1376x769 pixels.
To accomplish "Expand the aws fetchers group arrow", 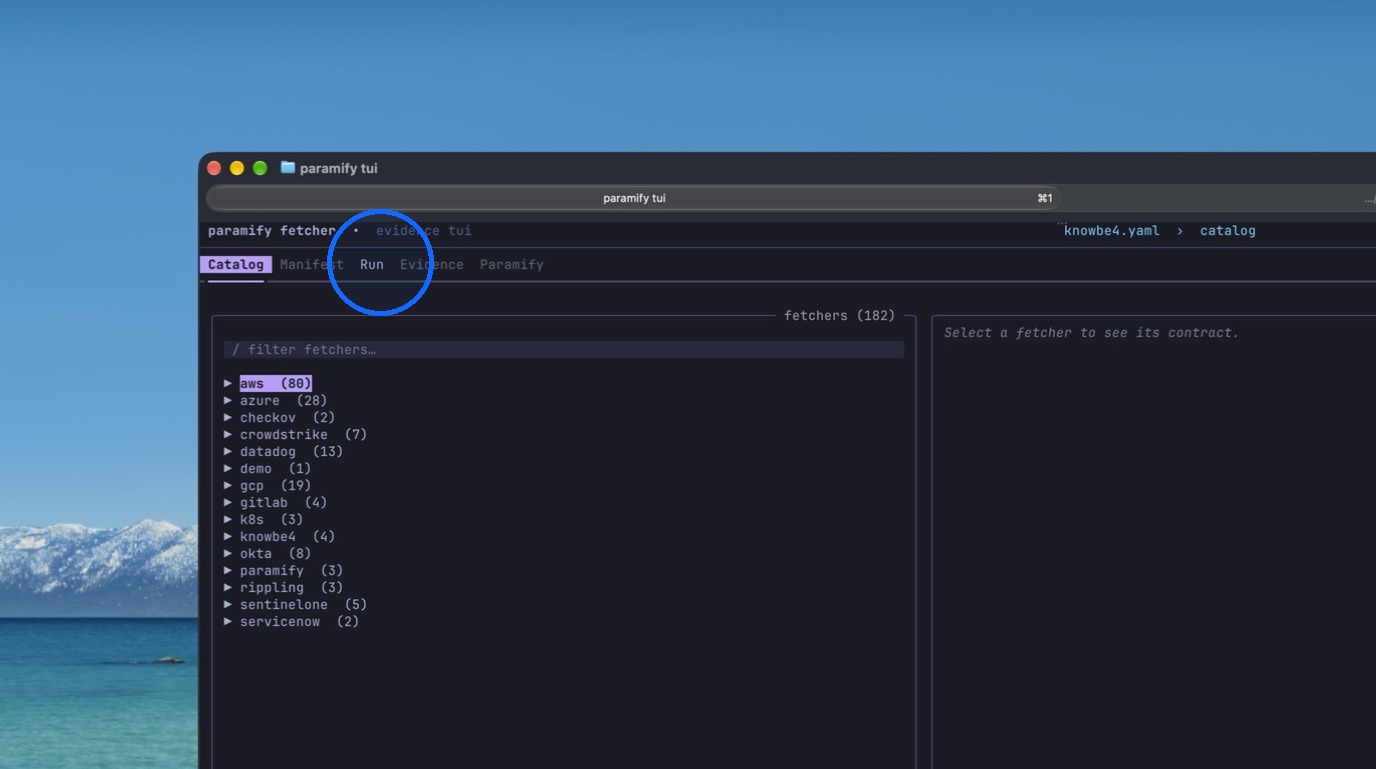I will click(x=228, y=383).
